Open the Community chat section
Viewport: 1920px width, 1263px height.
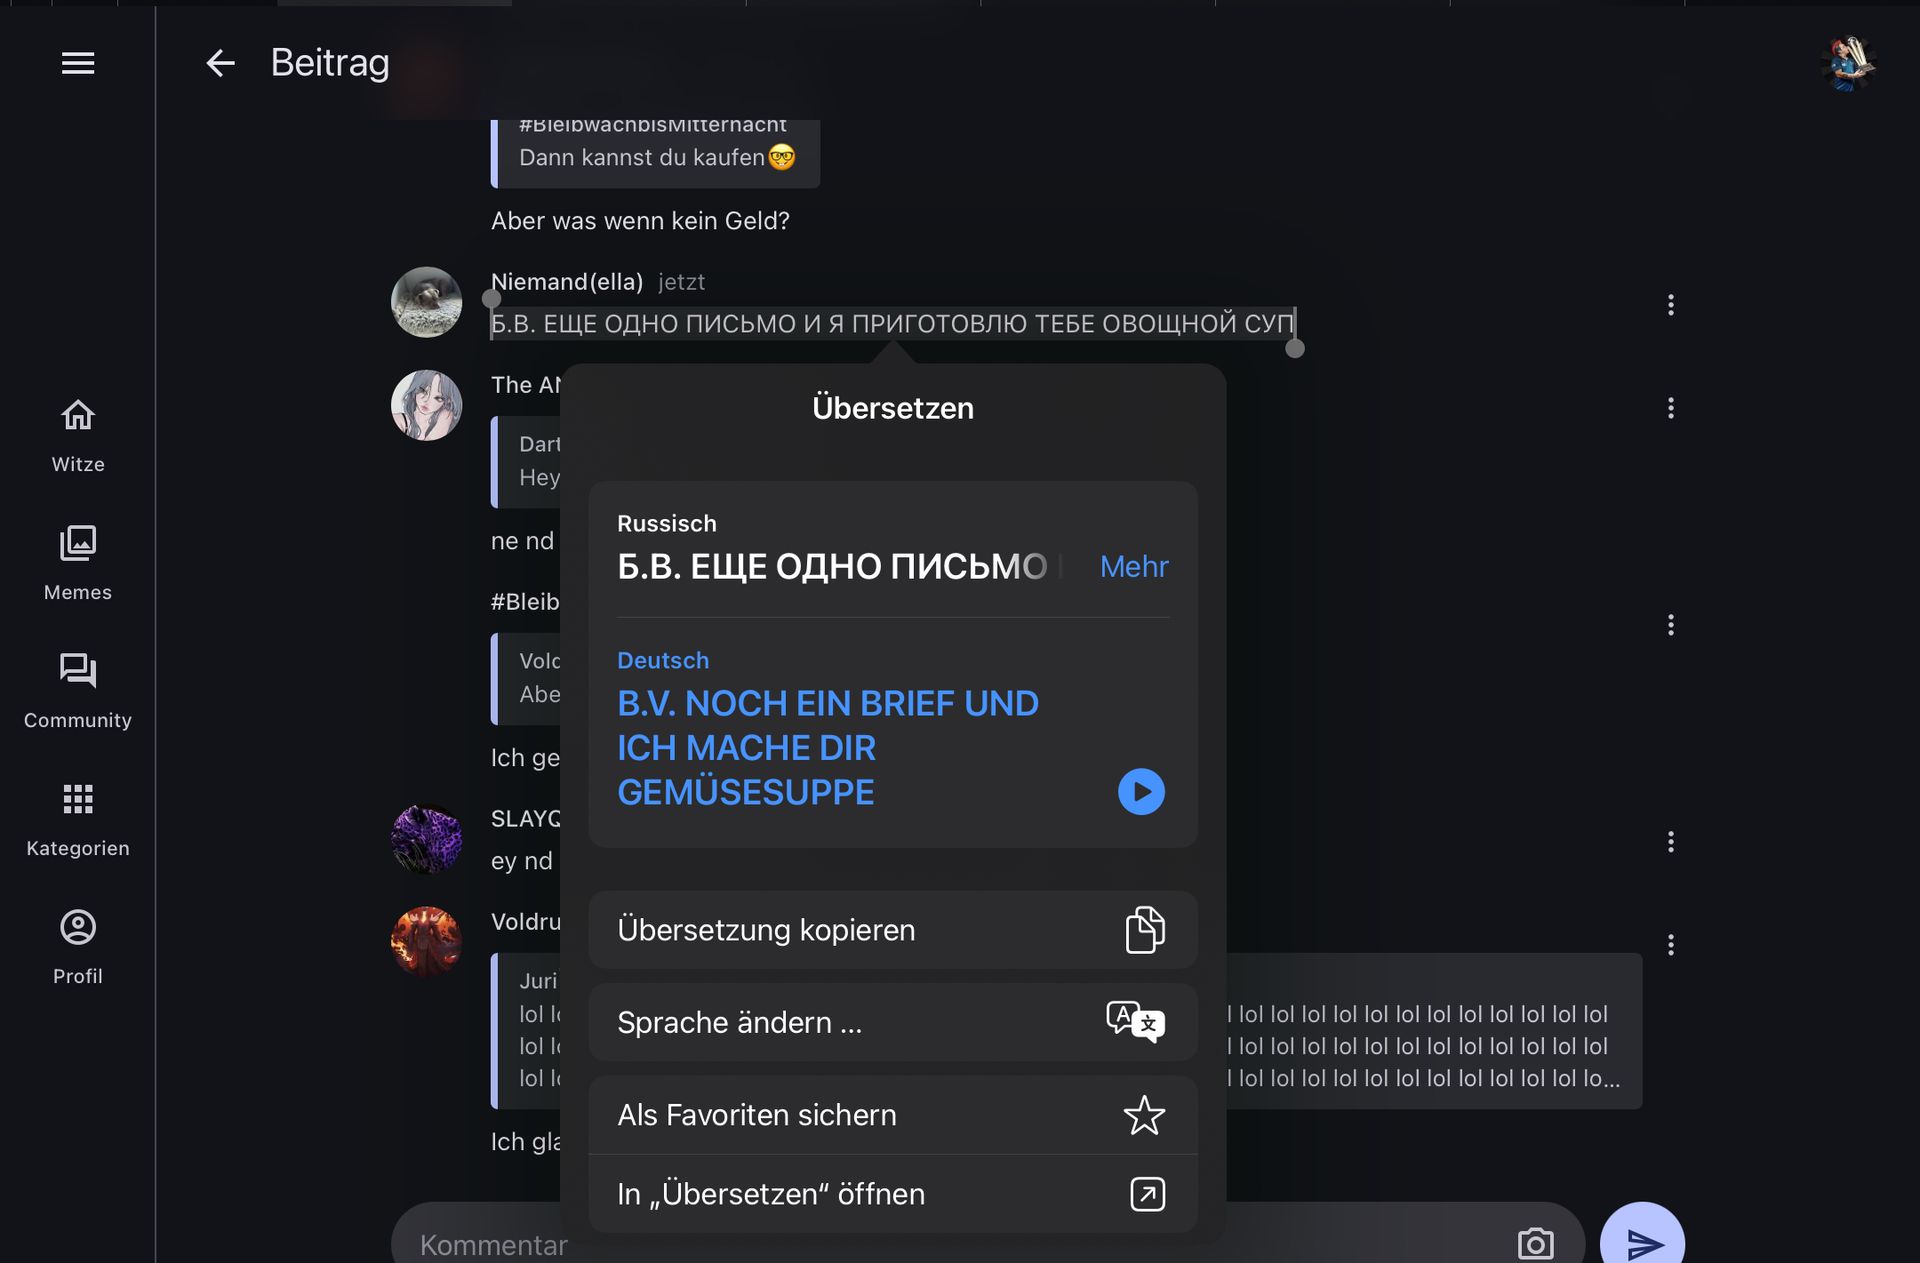(78, 692)
